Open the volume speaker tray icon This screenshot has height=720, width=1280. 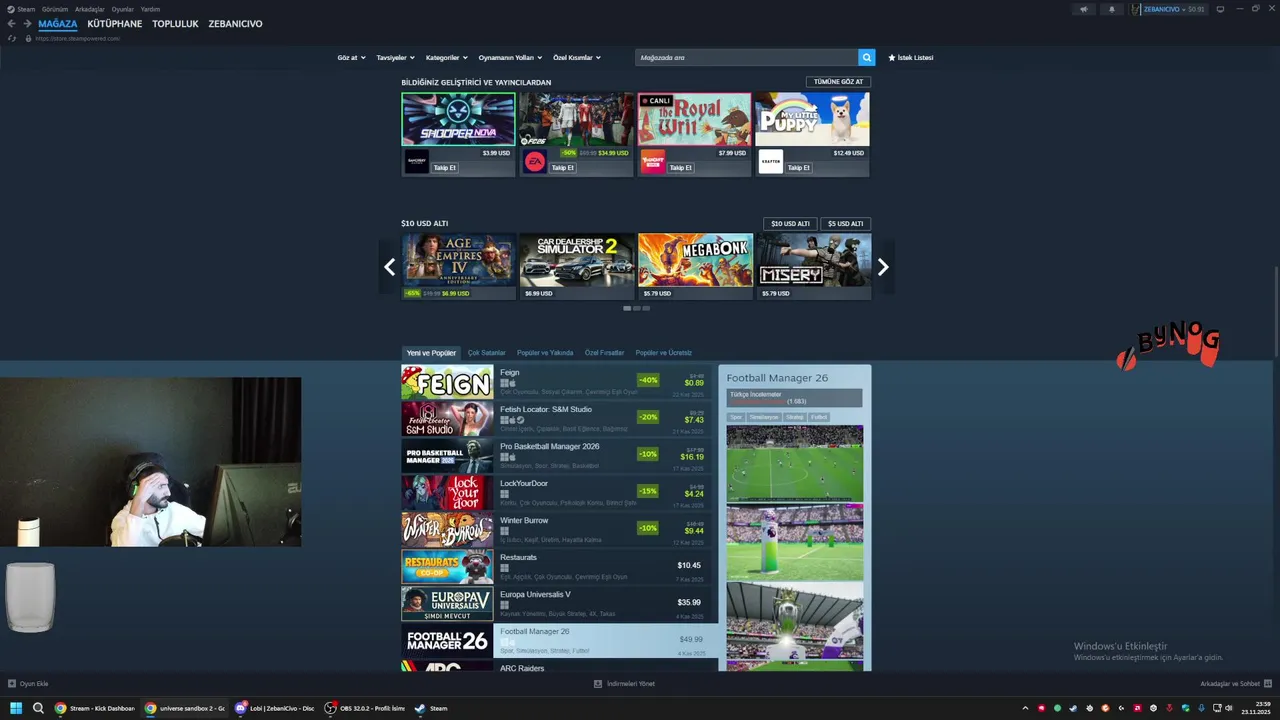[x=1229, y=708]
